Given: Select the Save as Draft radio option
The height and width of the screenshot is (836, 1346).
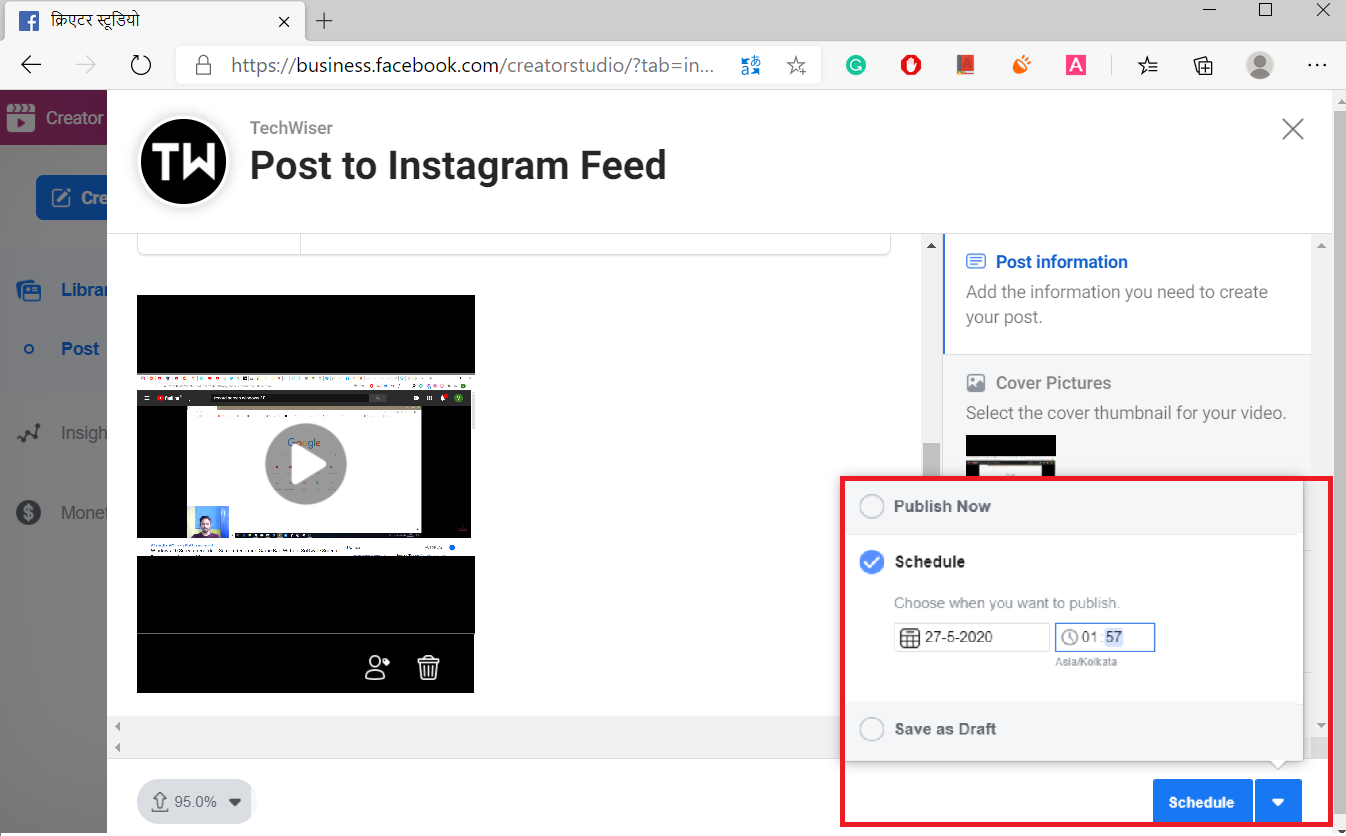Looking at the screenshot, I should click(872, 729).
